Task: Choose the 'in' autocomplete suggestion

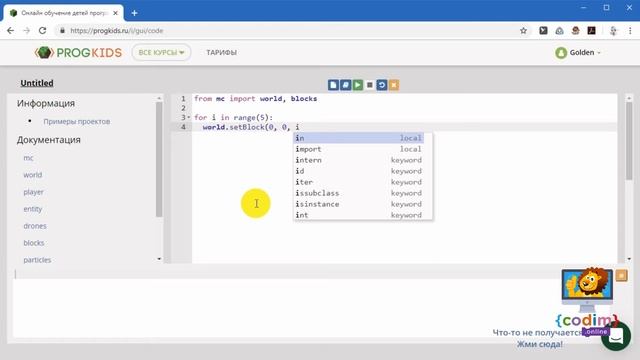Action: coord(359,138)
